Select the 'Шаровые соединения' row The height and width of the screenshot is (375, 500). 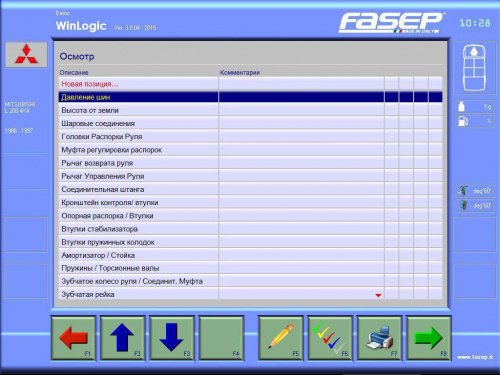click(251, 123)
